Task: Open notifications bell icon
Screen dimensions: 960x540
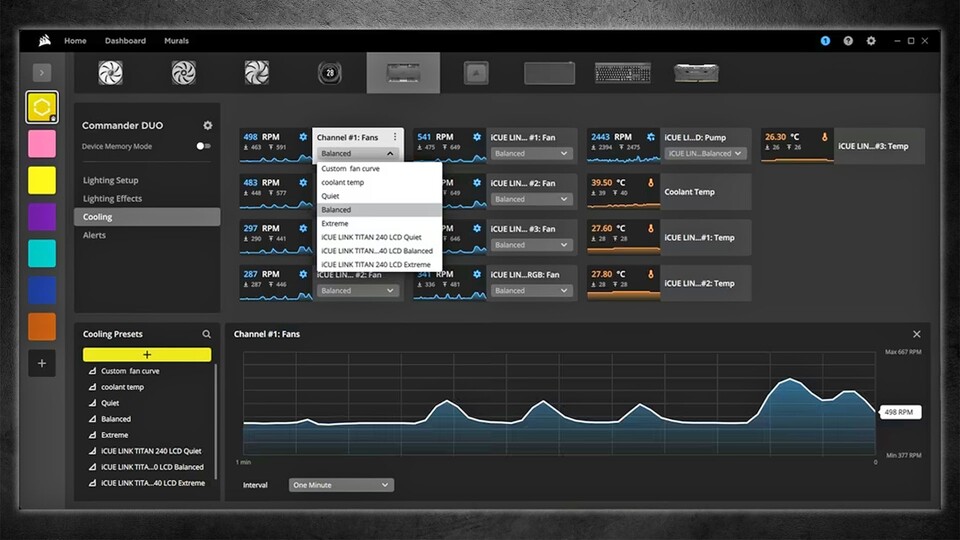Action: (825, 40)
